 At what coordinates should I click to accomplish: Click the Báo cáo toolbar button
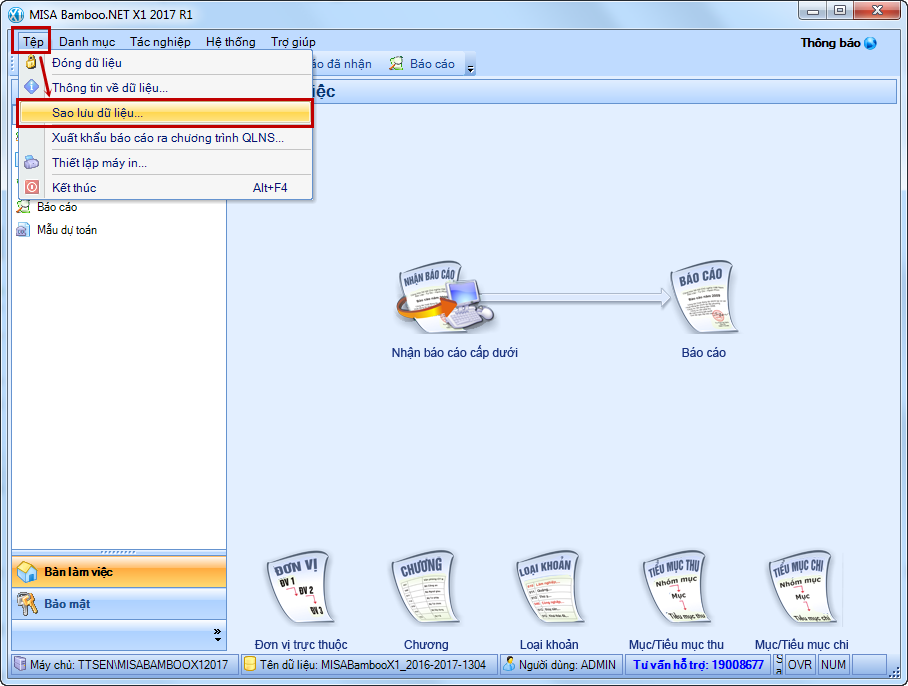tap(422, 64)
